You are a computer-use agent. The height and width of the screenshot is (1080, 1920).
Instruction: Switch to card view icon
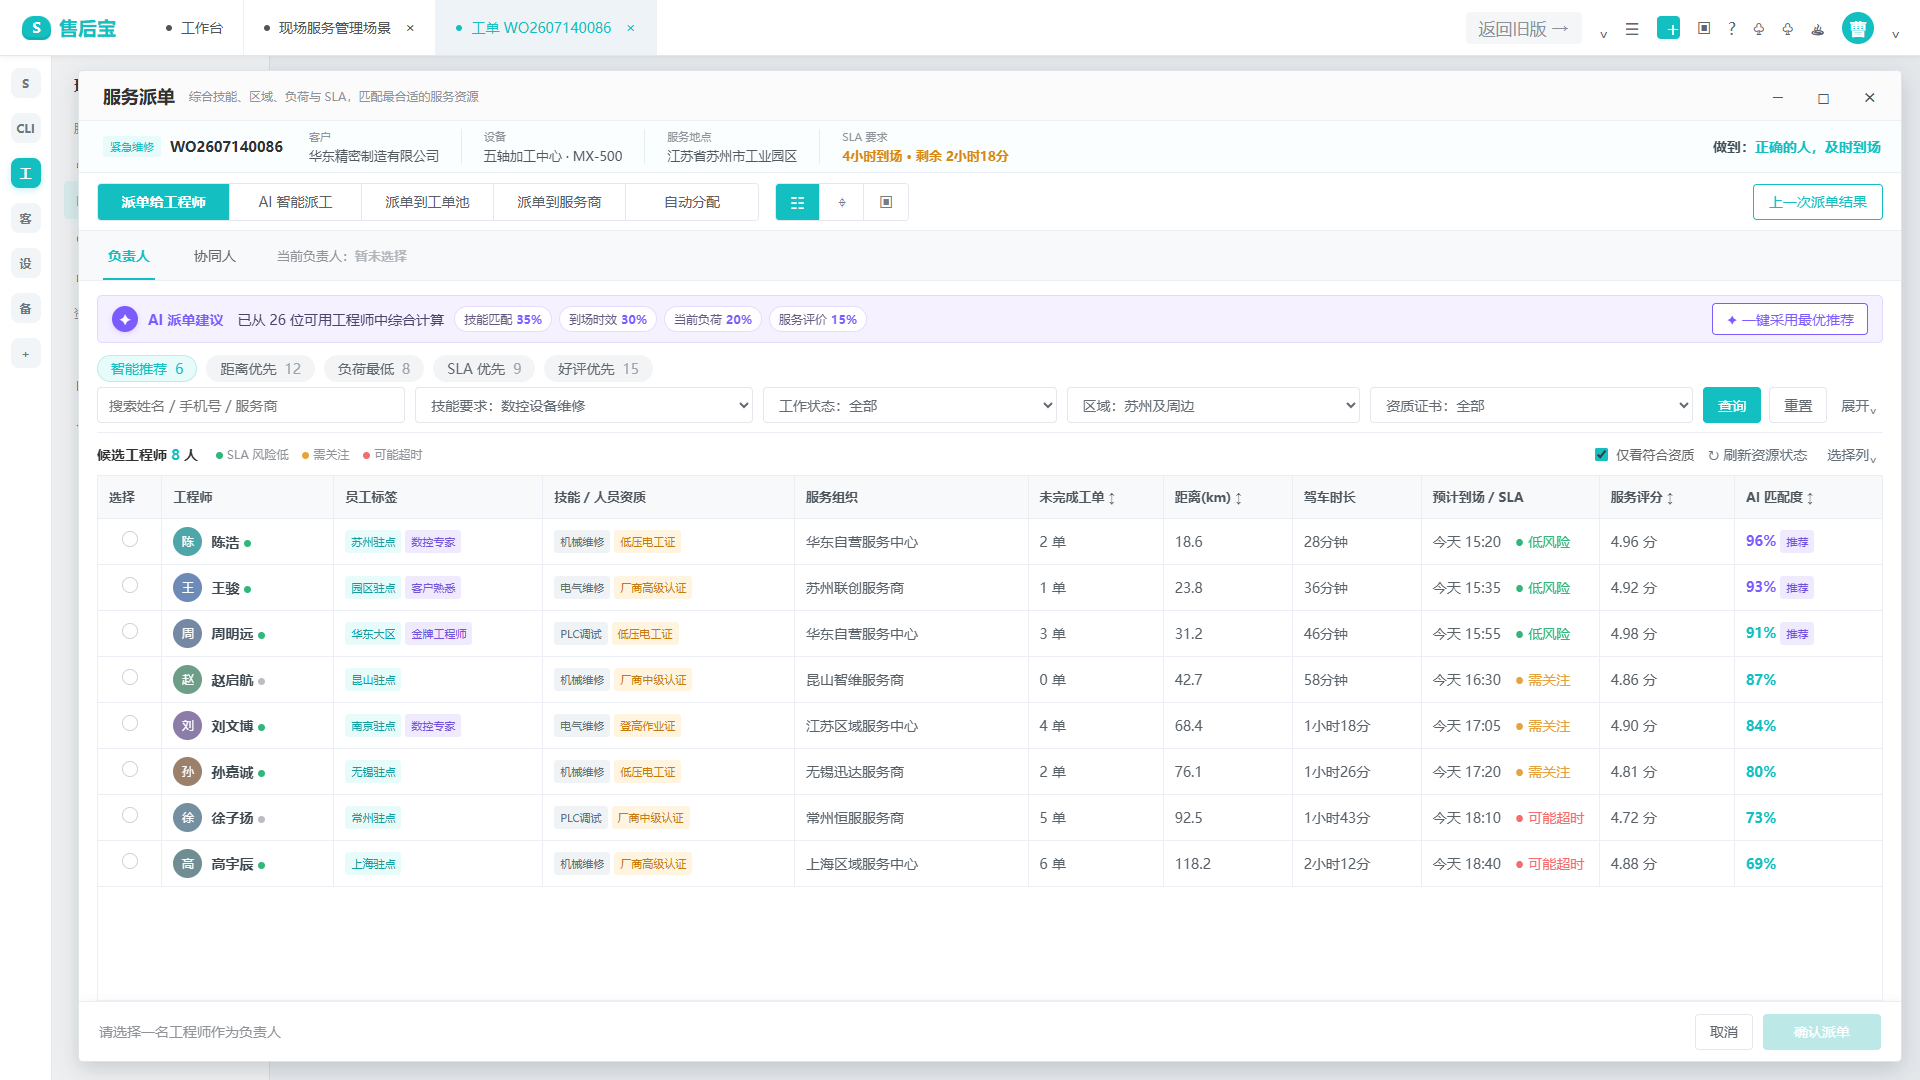886,202
